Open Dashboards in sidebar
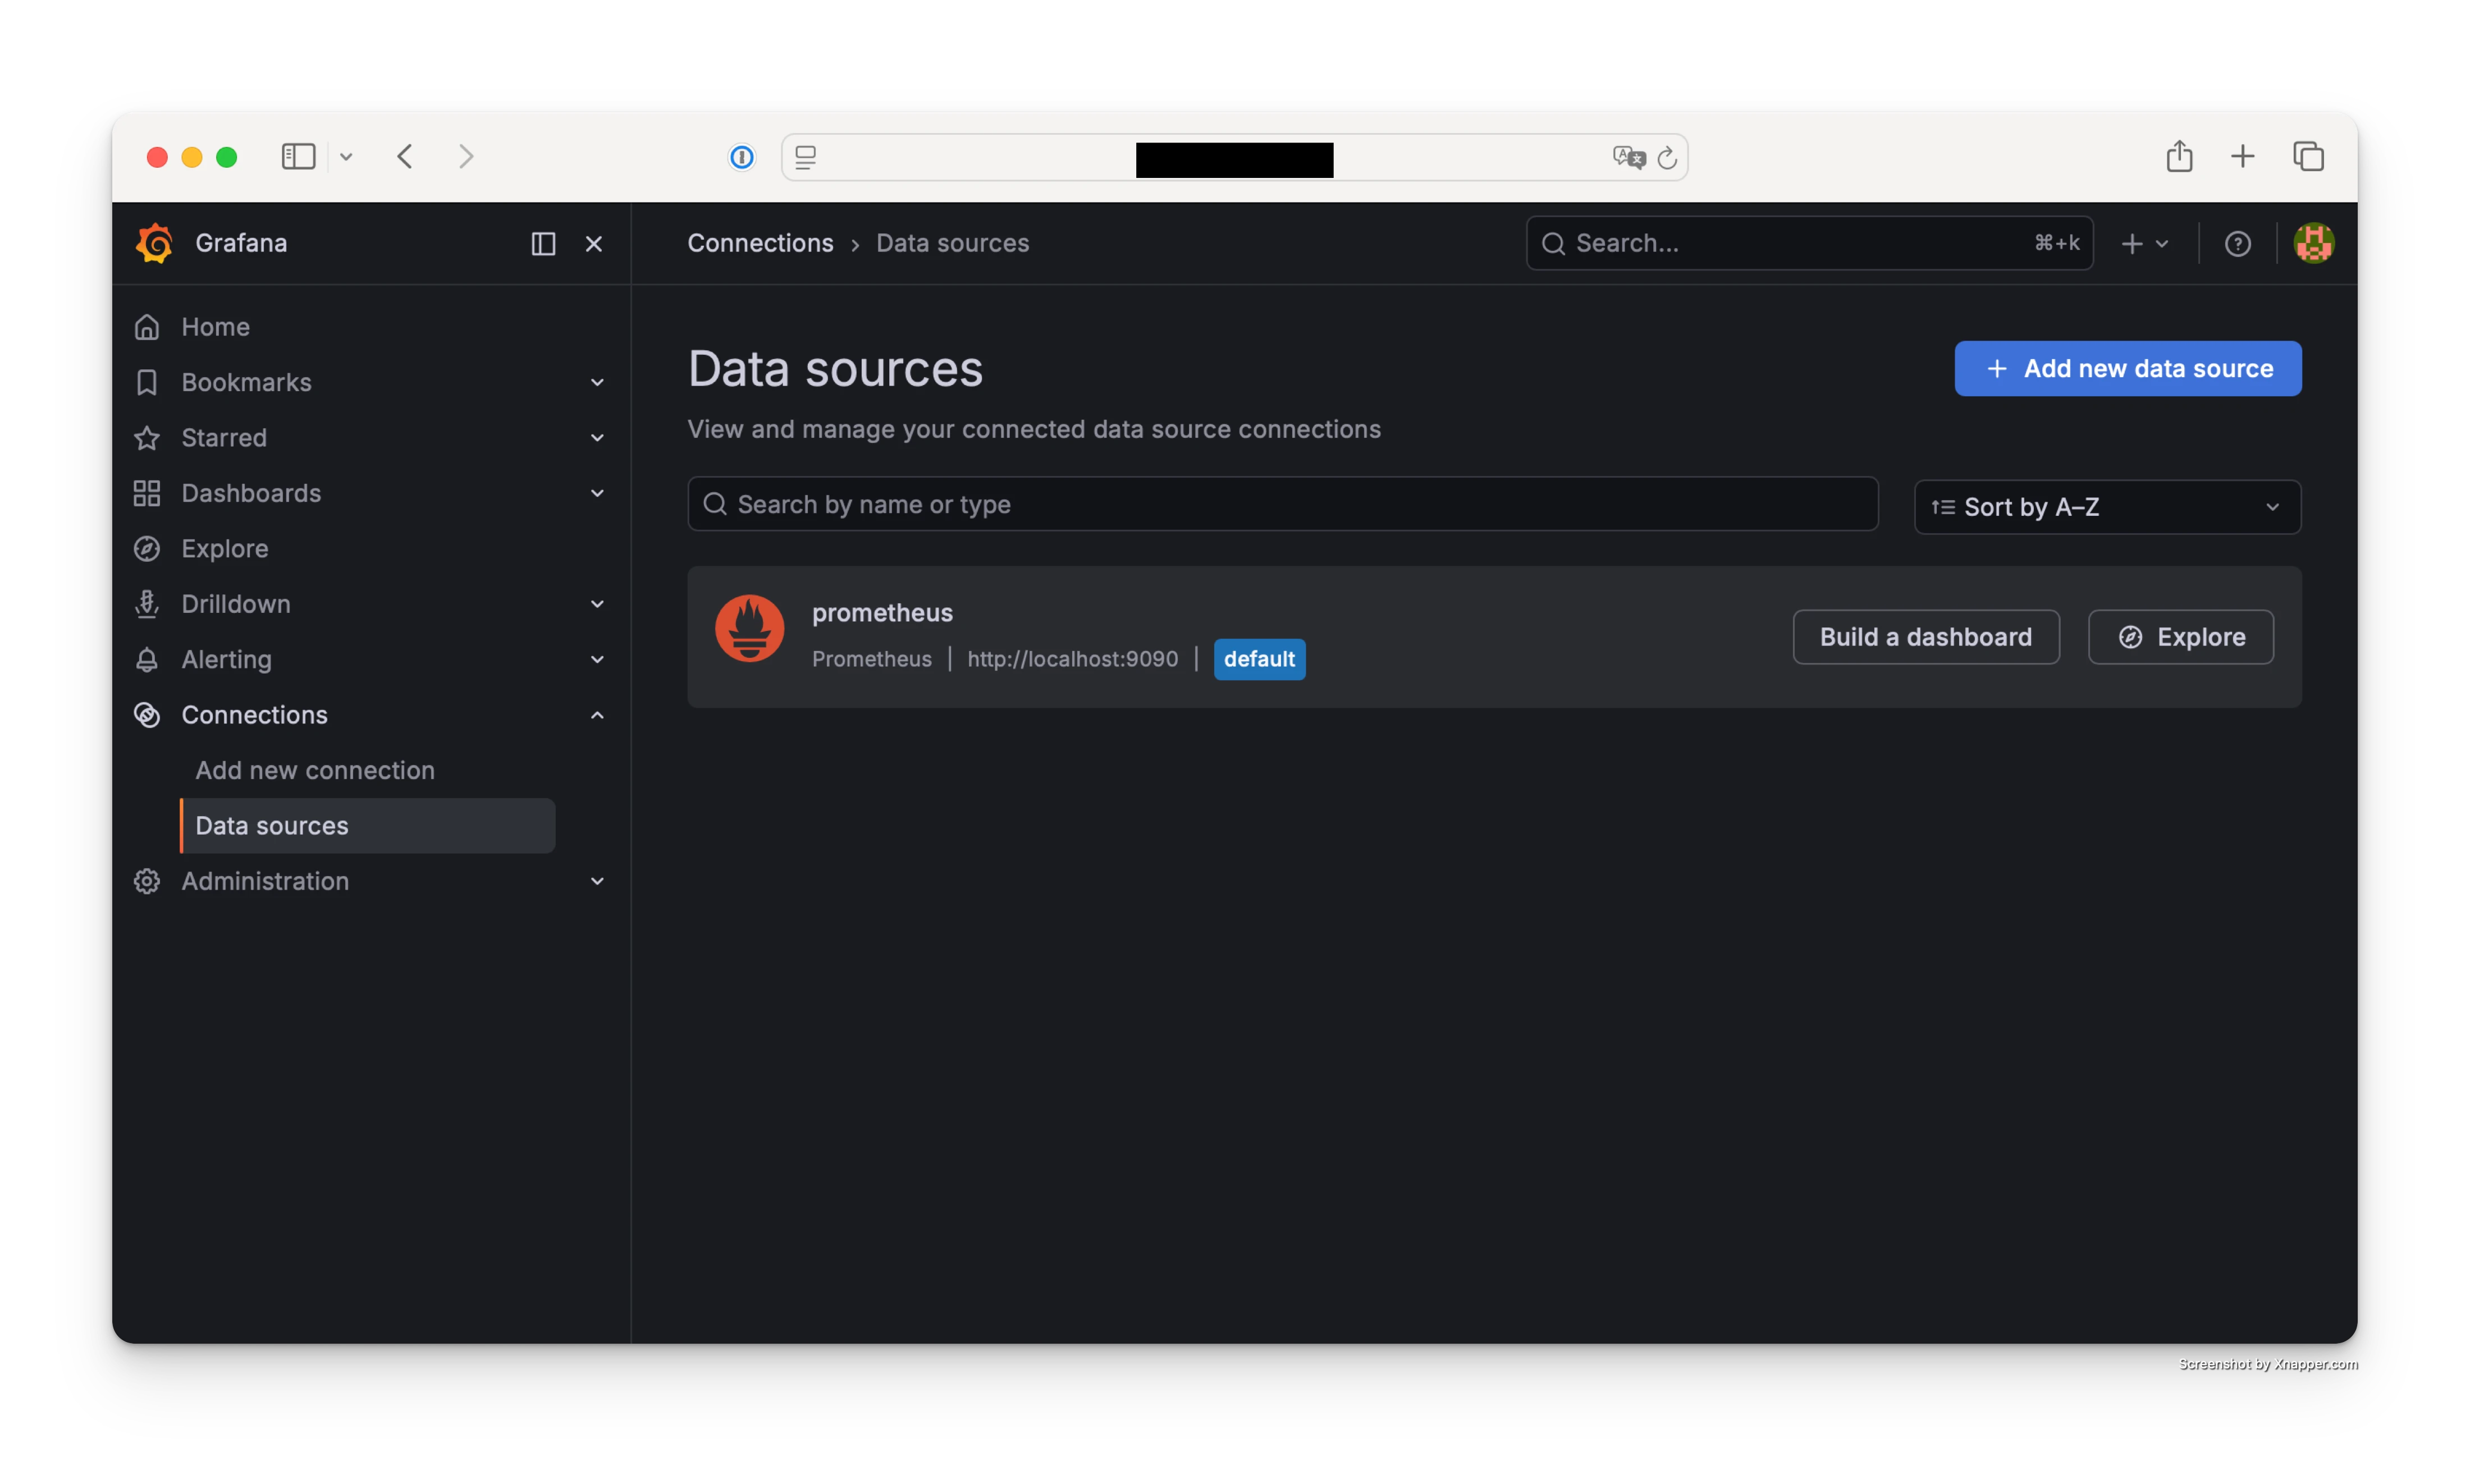The image size is (2470, 1484). click(x=251, y=493)
